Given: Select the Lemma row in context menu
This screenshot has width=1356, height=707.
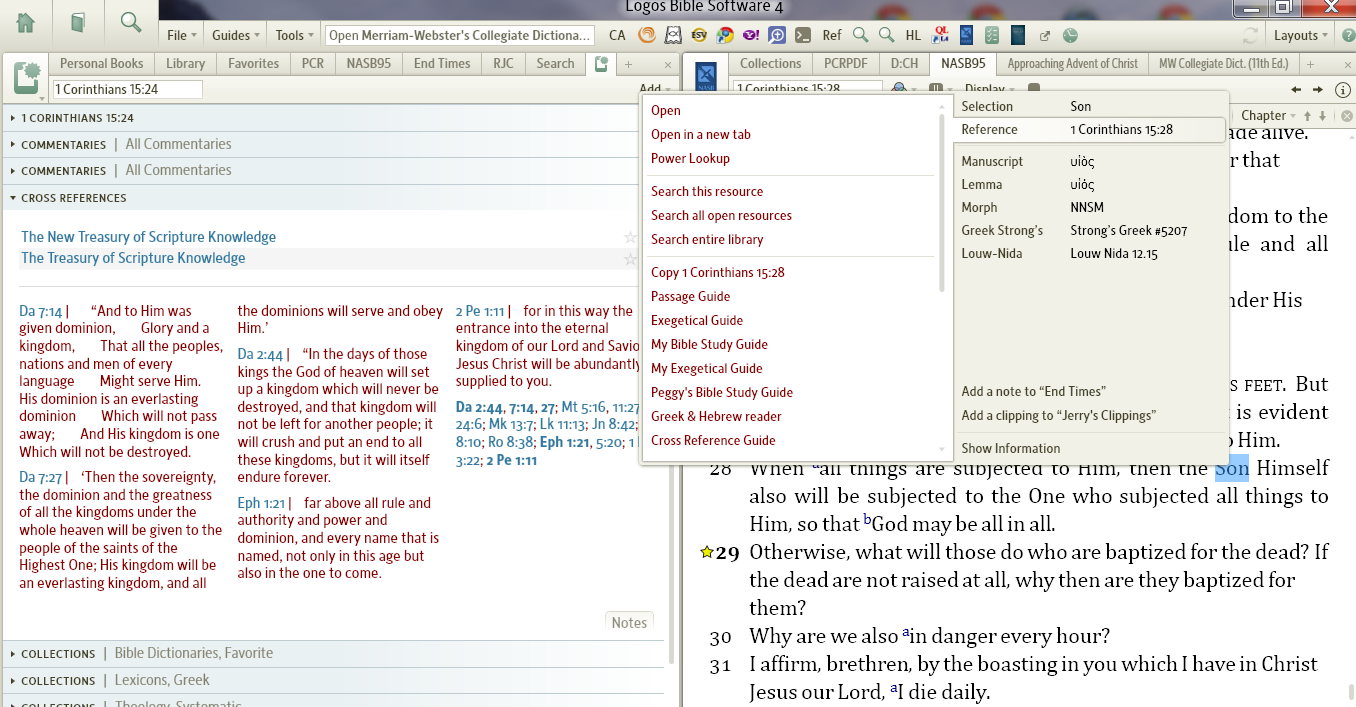Looking at the screenshot, I should click(x=1090, y=184).
